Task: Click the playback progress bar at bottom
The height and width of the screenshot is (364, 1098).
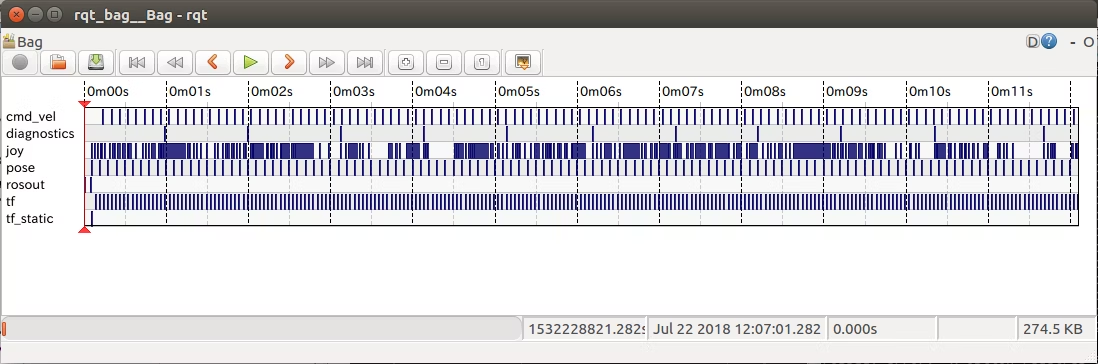Action: (x=262, y=328)
